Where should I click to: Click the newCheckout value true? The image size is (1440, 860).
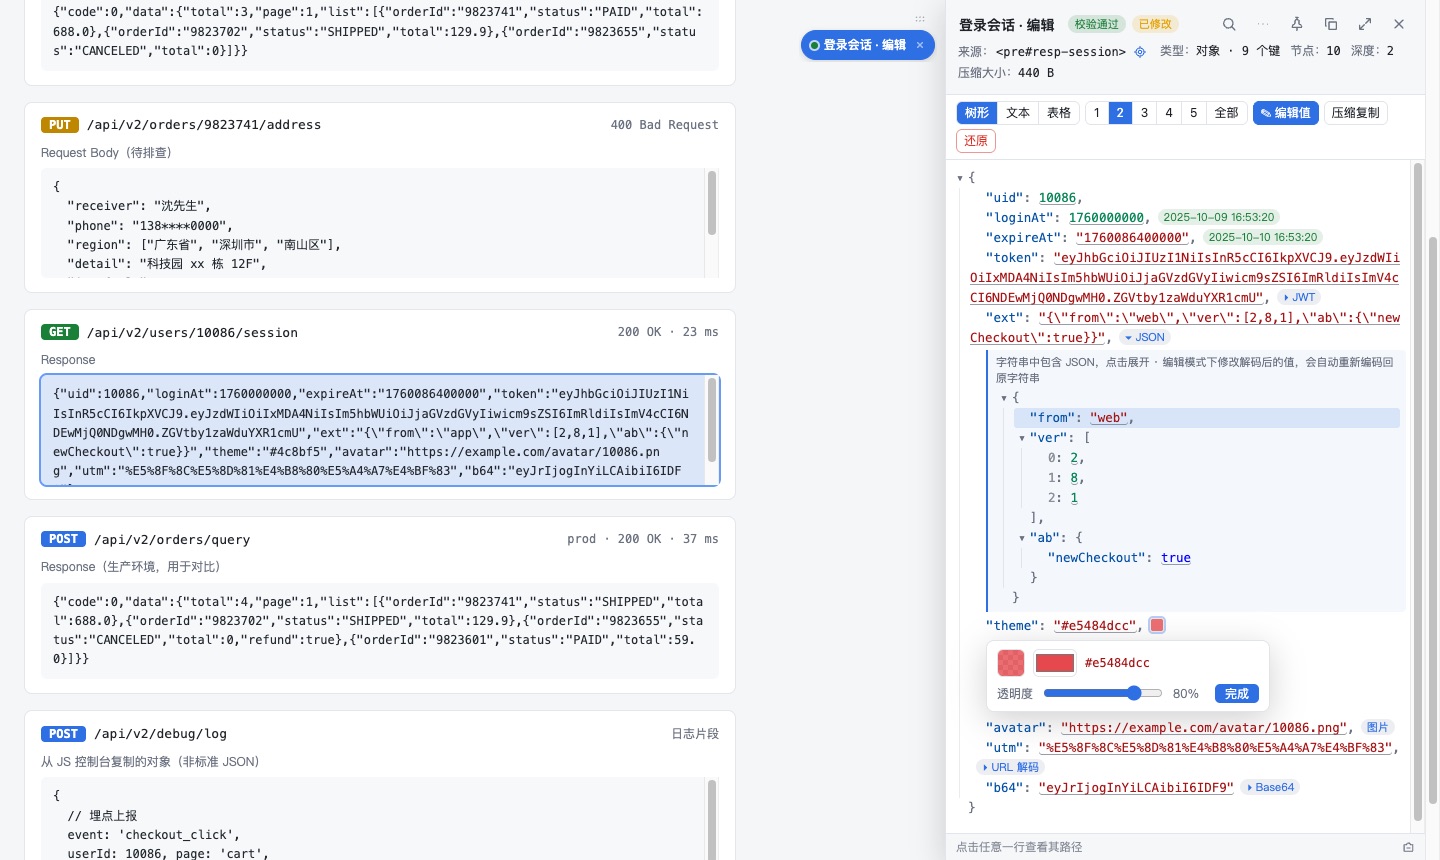(1176, 558)
